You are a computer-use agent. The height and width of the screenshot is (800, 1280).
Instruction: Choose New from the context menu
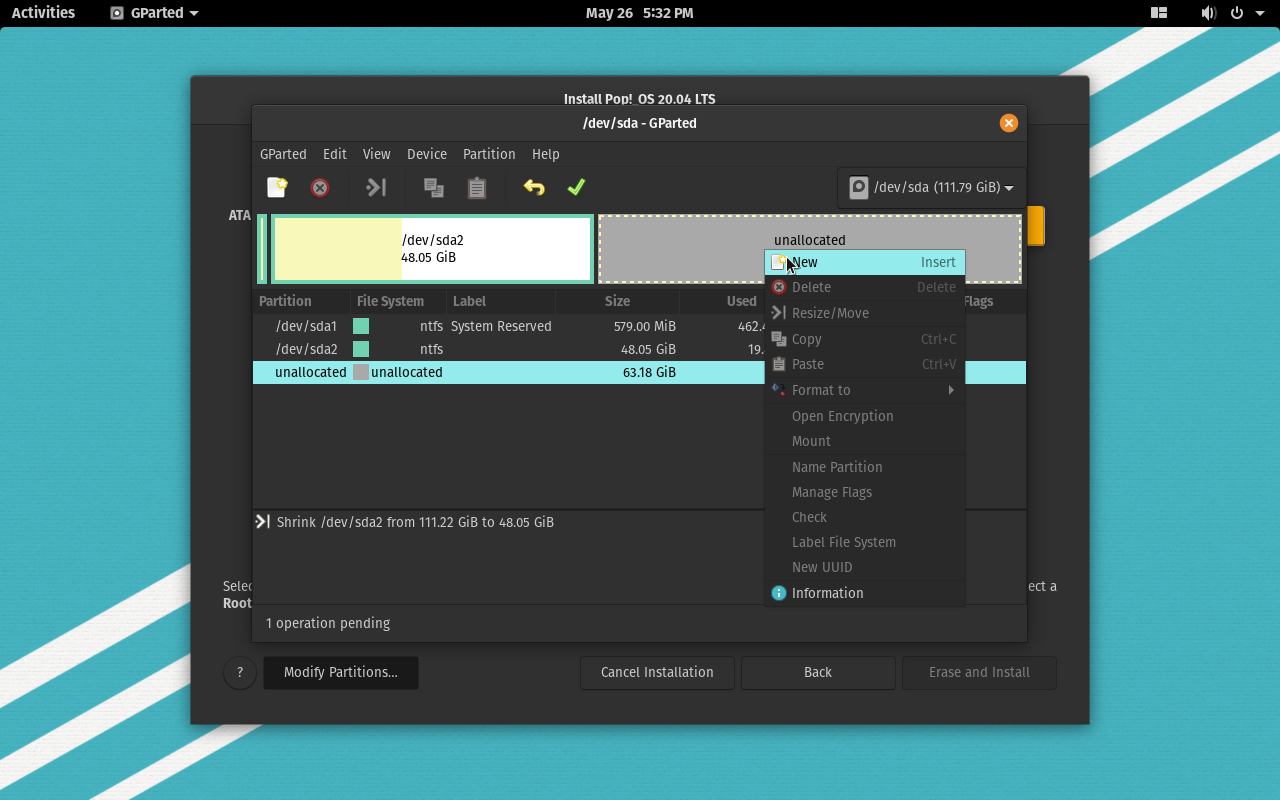click(x=864, y=262)
